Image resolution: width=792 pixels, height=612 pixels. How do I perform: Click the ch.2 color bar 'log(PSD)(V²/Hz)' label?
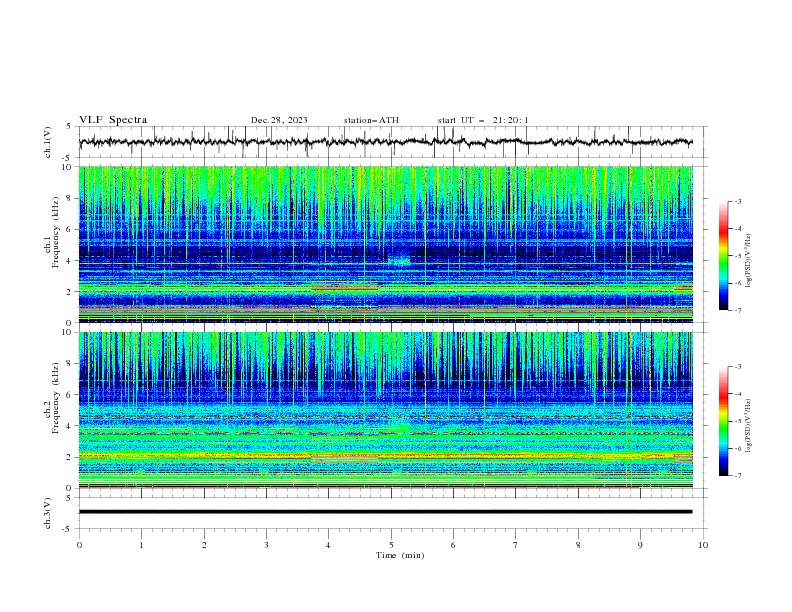click(748, 426)
